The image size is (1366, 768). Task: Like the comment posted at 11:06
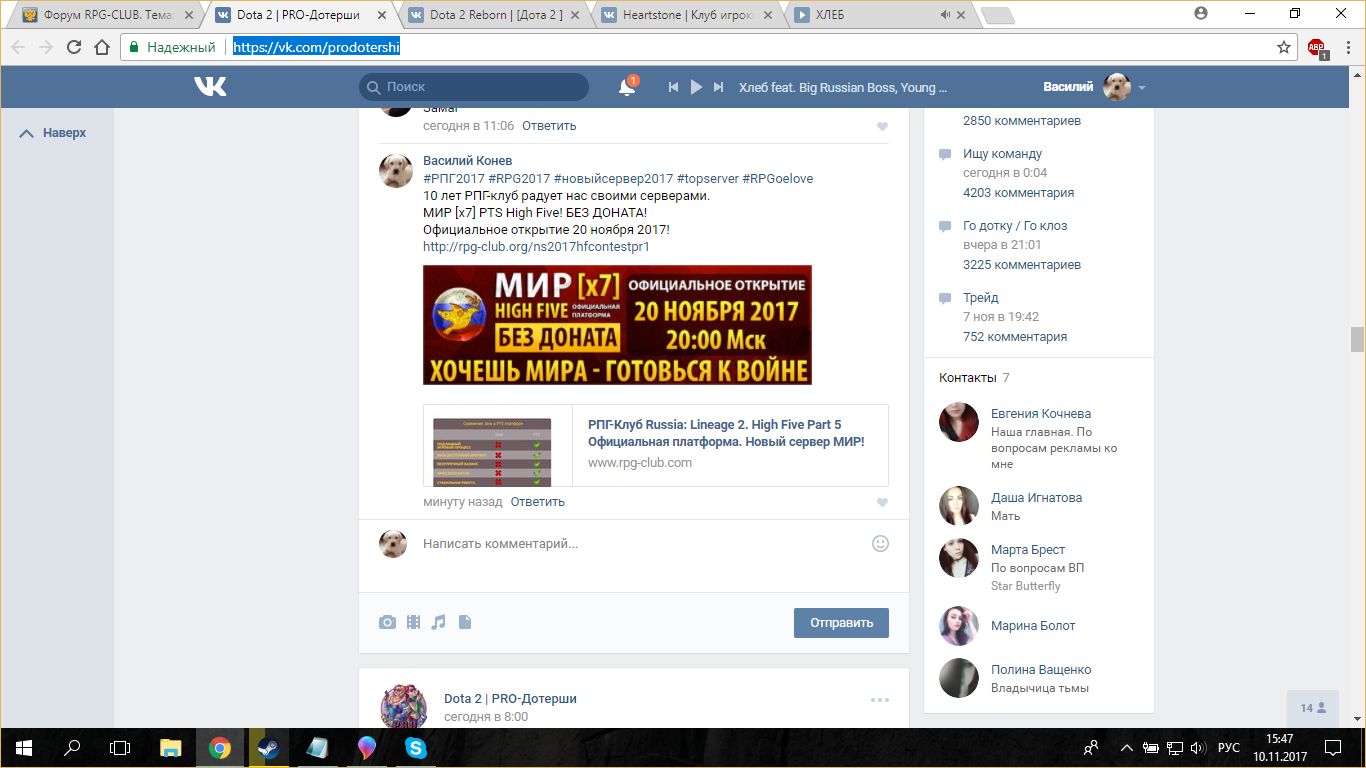click(x=882, y=127)
